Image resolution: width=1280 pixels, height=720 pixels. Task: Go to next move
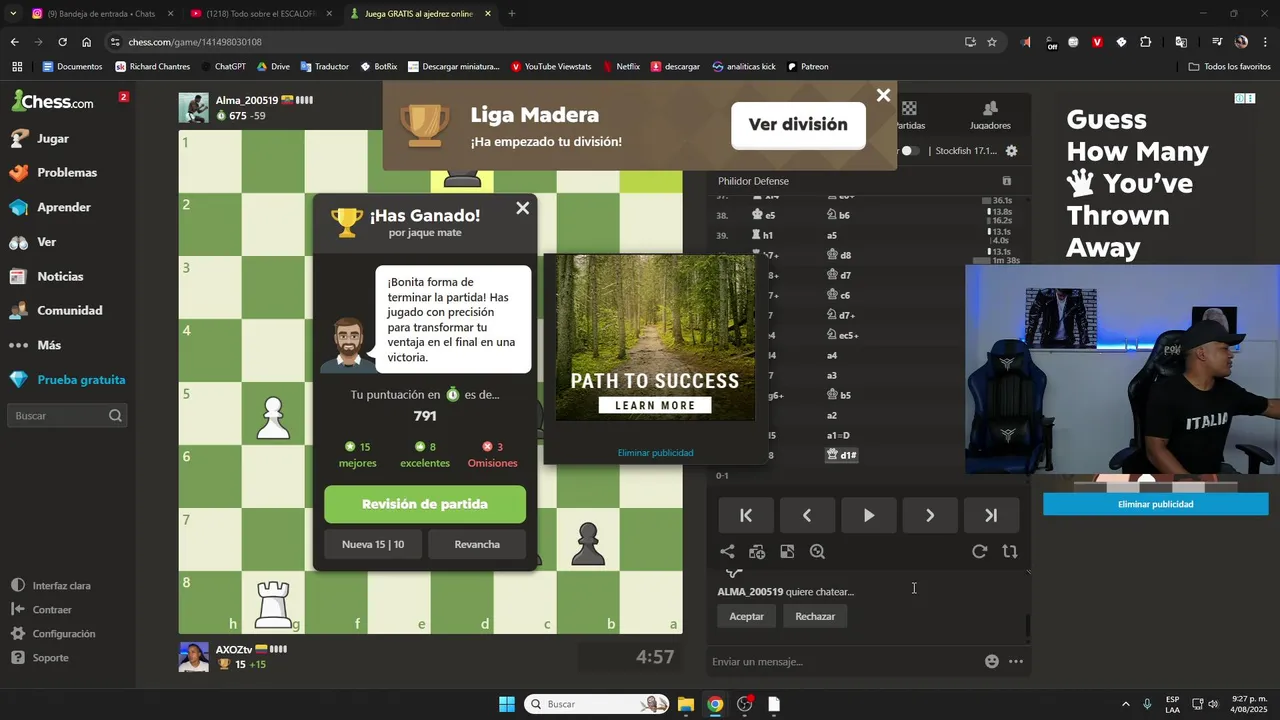click(x=929, y=515)
